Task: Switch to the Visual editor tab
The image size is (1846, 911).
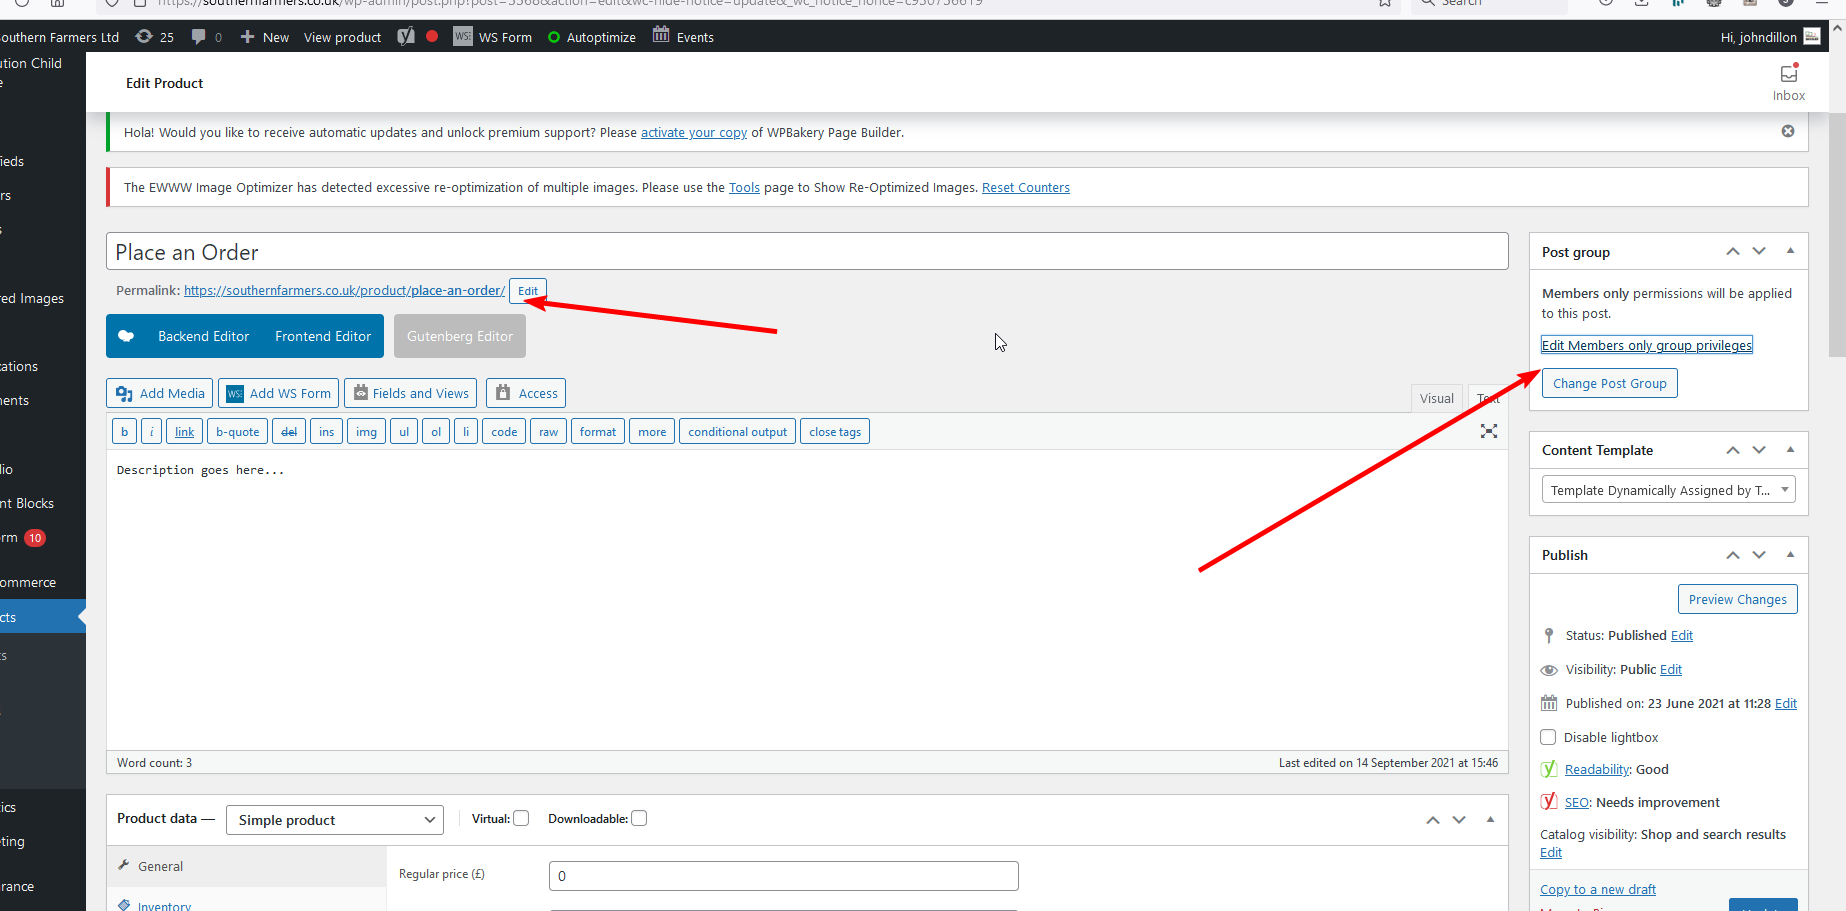Action: point(1436,398)
